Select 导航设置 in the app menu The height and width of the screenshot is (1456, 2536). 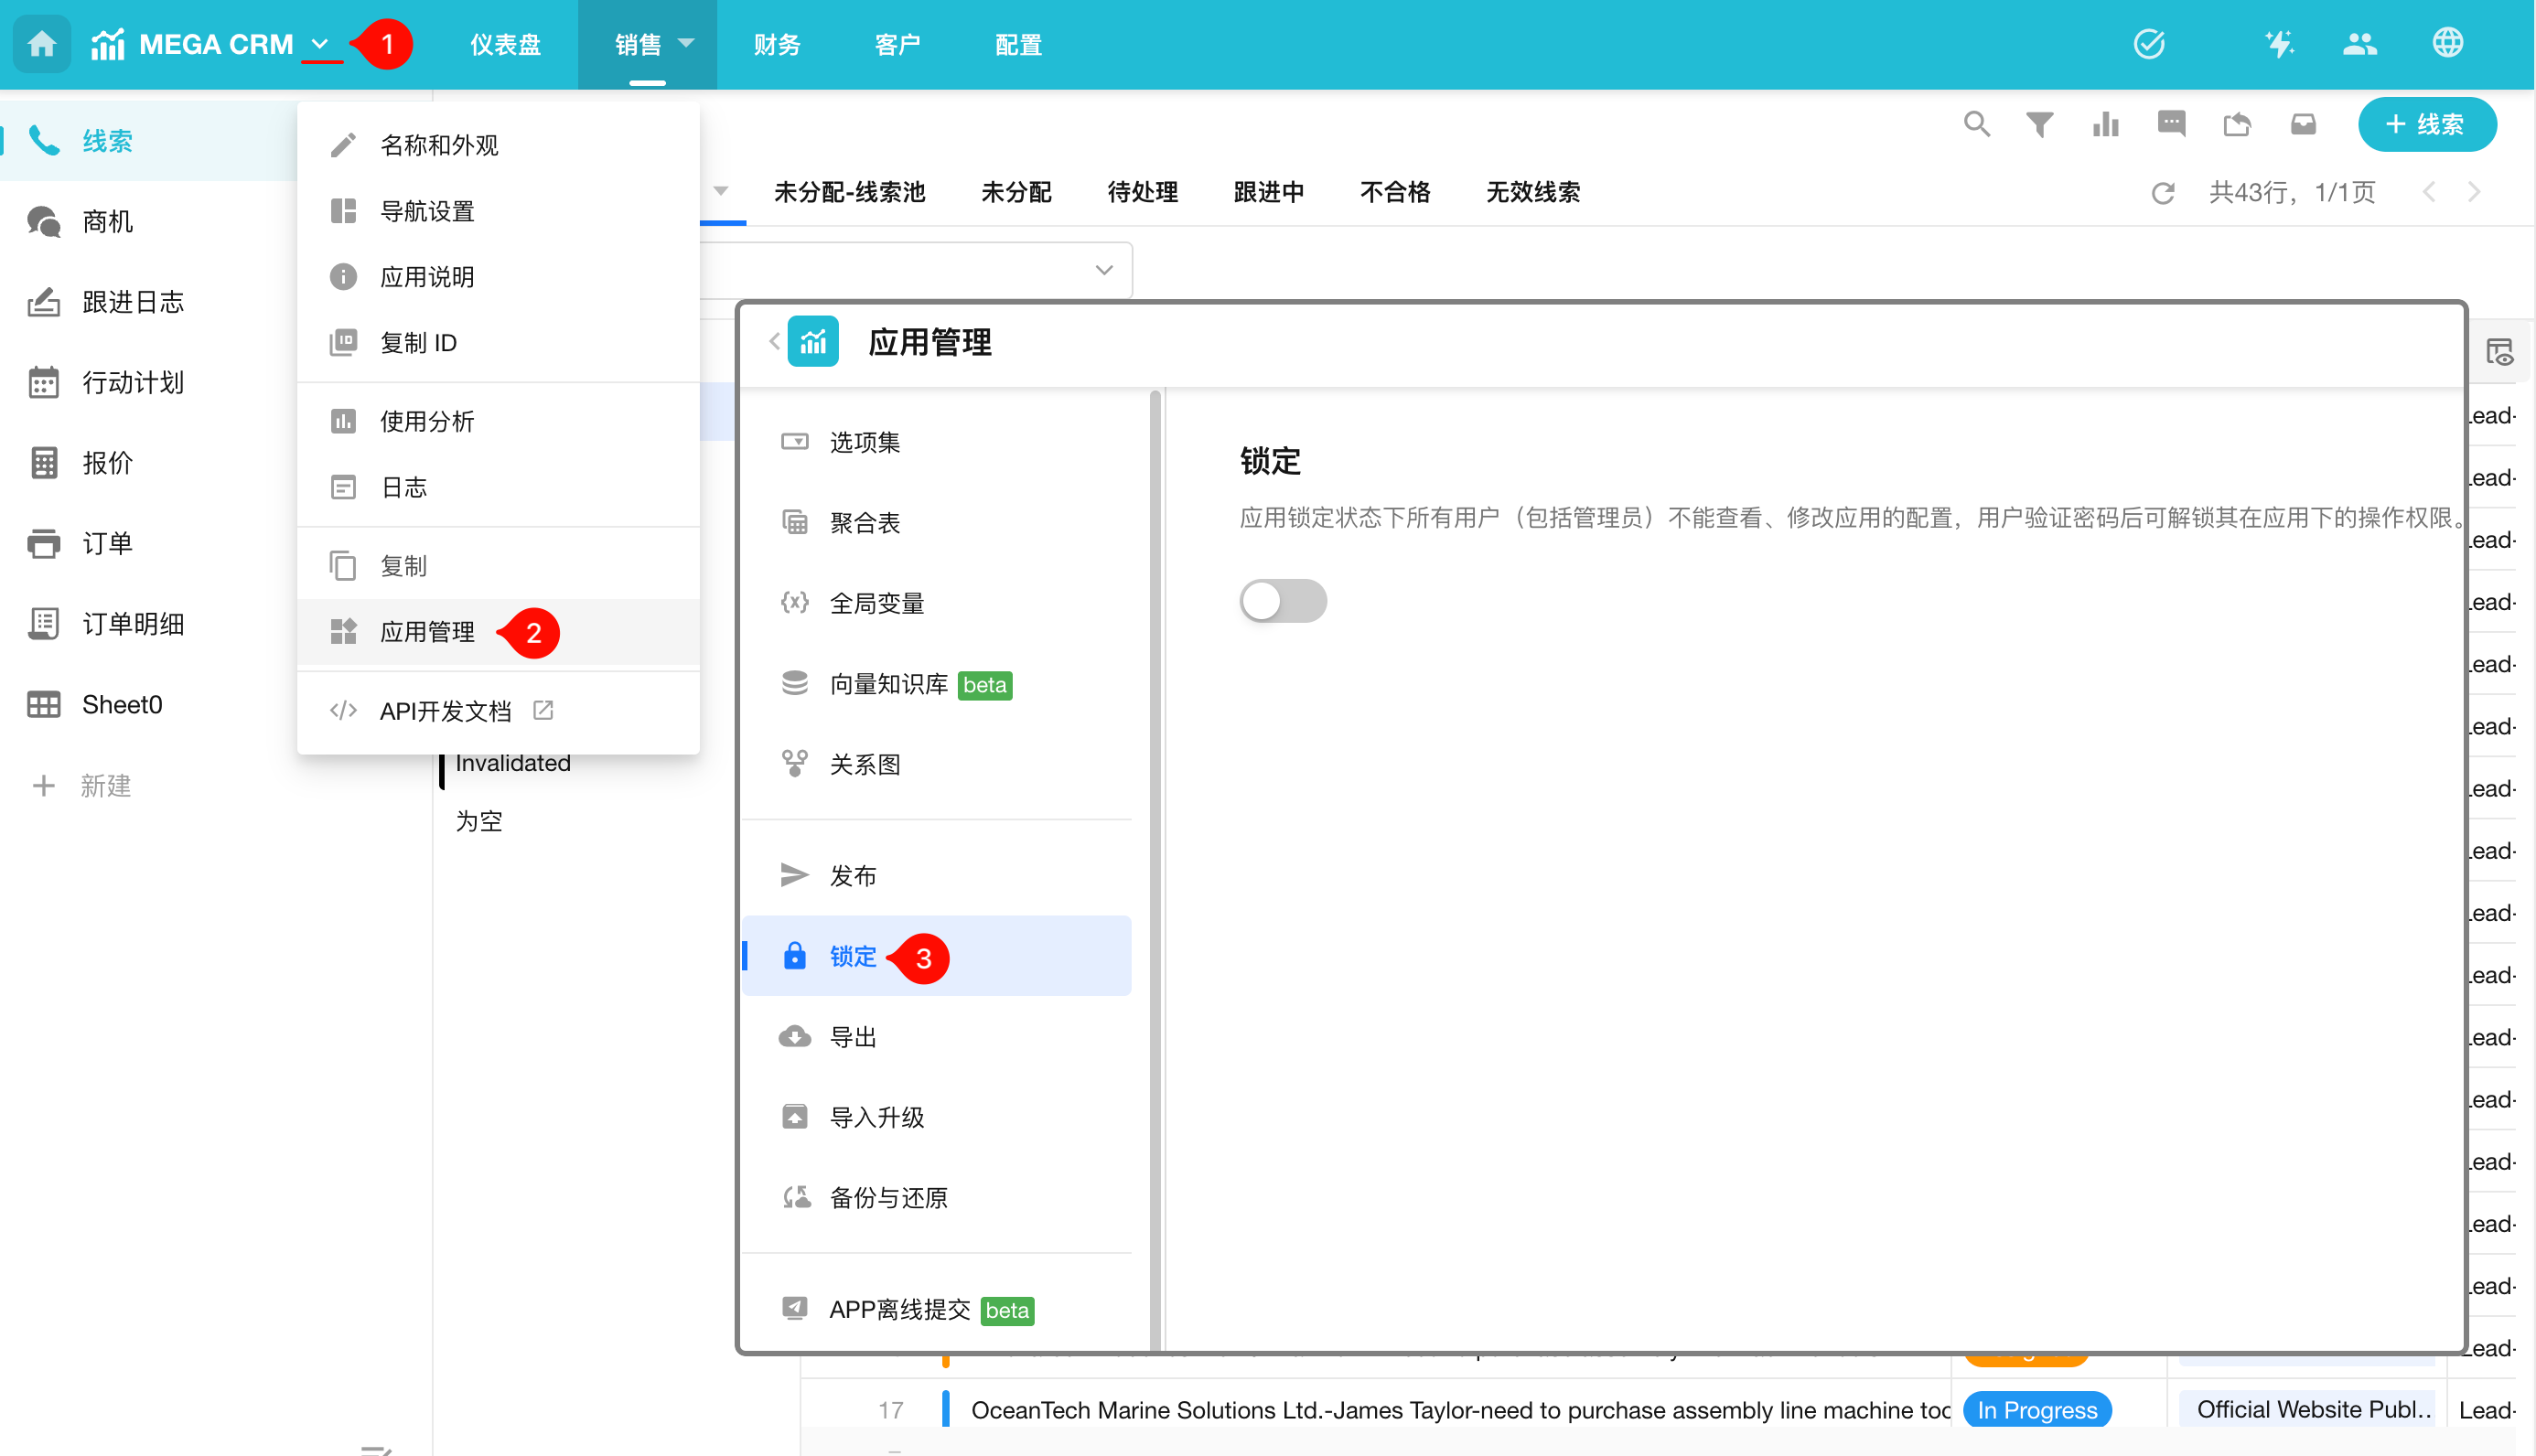(427, 211)
